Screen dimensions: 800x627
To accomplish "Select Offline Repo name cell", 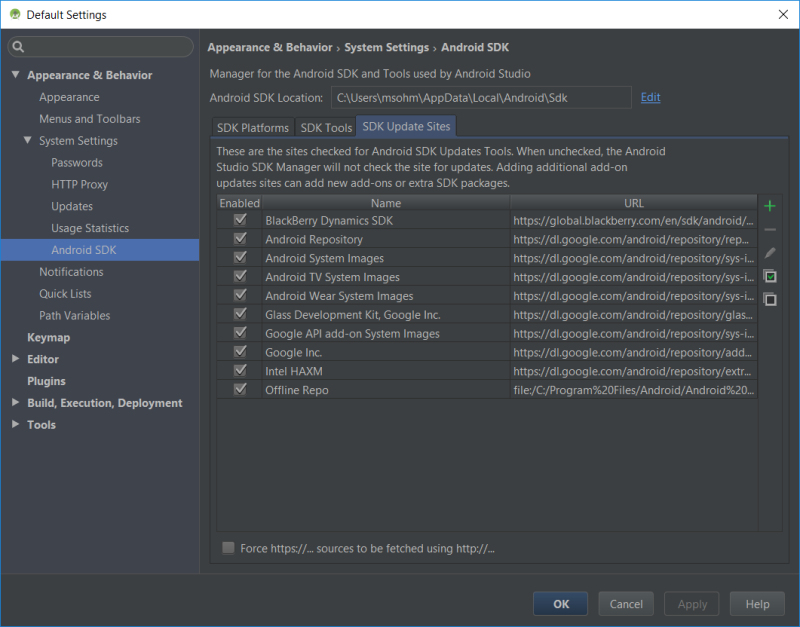I will [386, 390].
